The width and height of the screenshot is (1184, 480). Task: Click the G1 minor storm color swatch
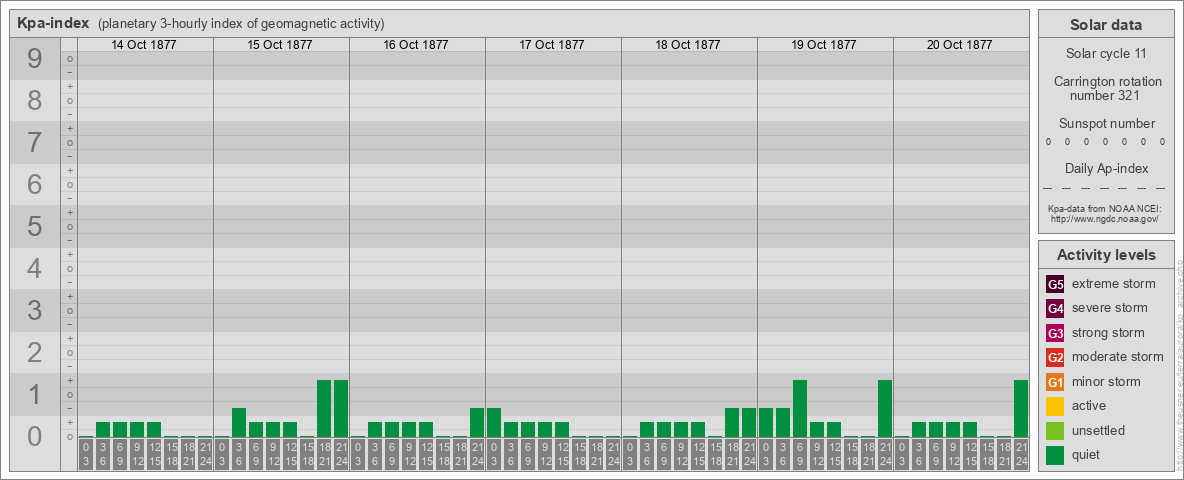[x=1055, y=382]
